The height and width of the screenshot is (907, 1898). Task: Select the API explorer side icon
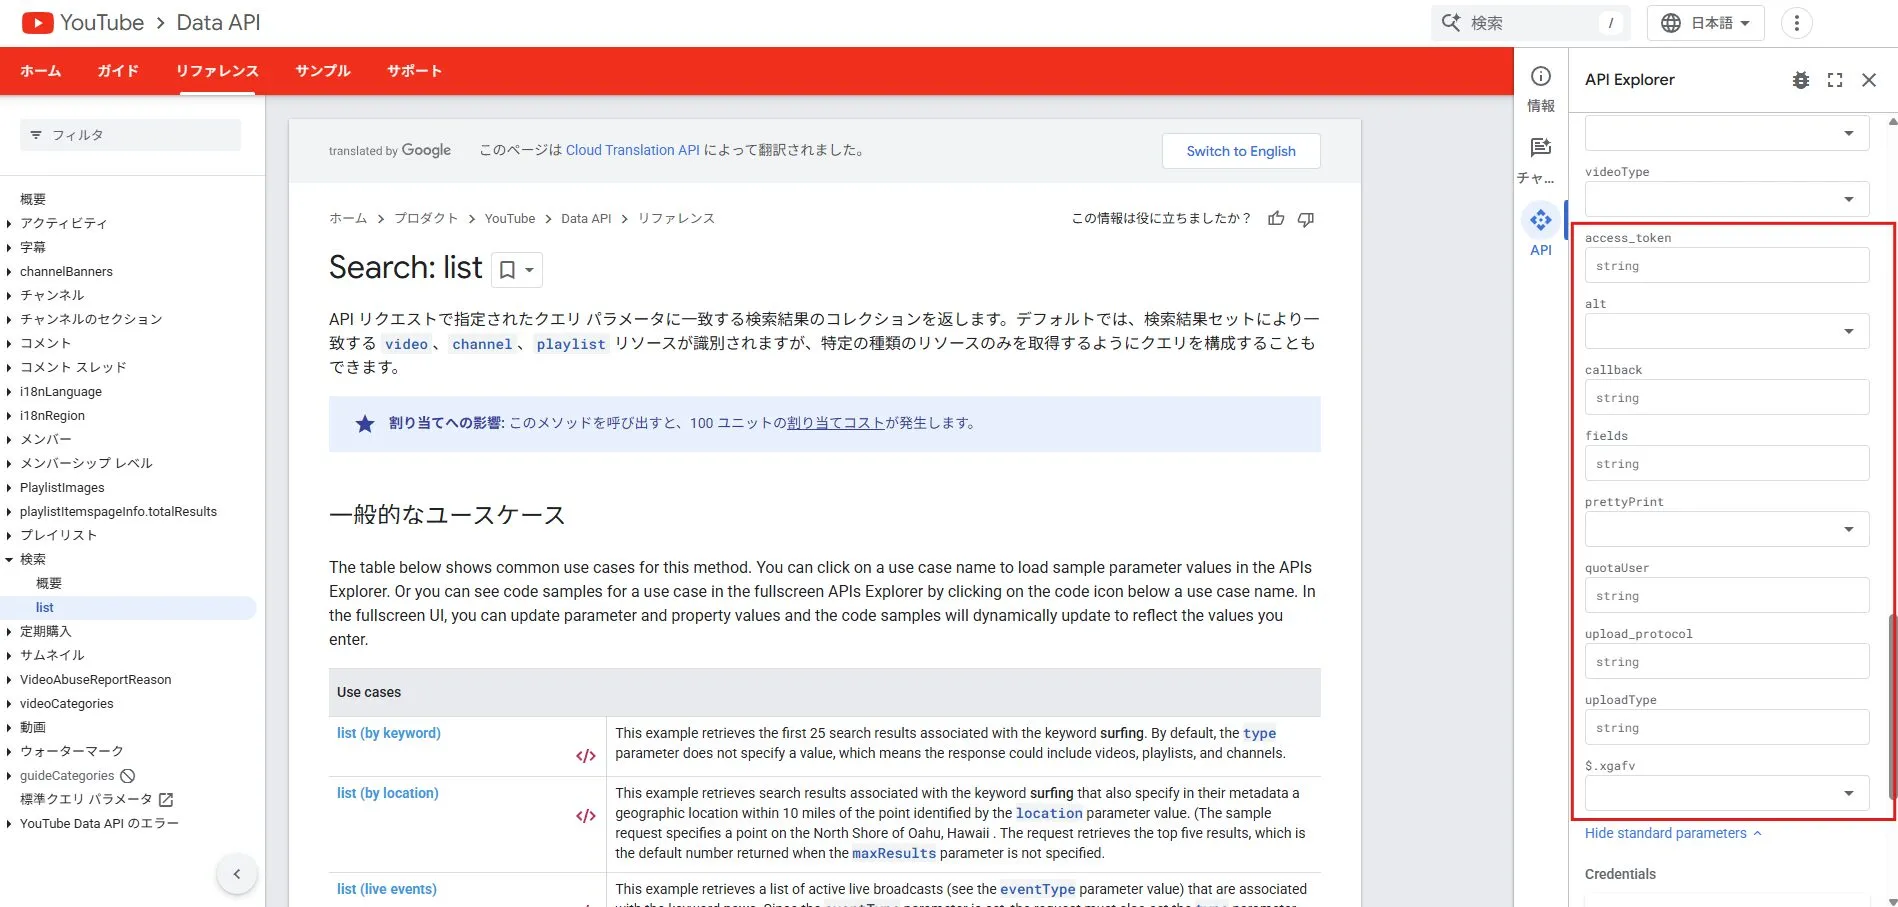tap(1541, 219)
